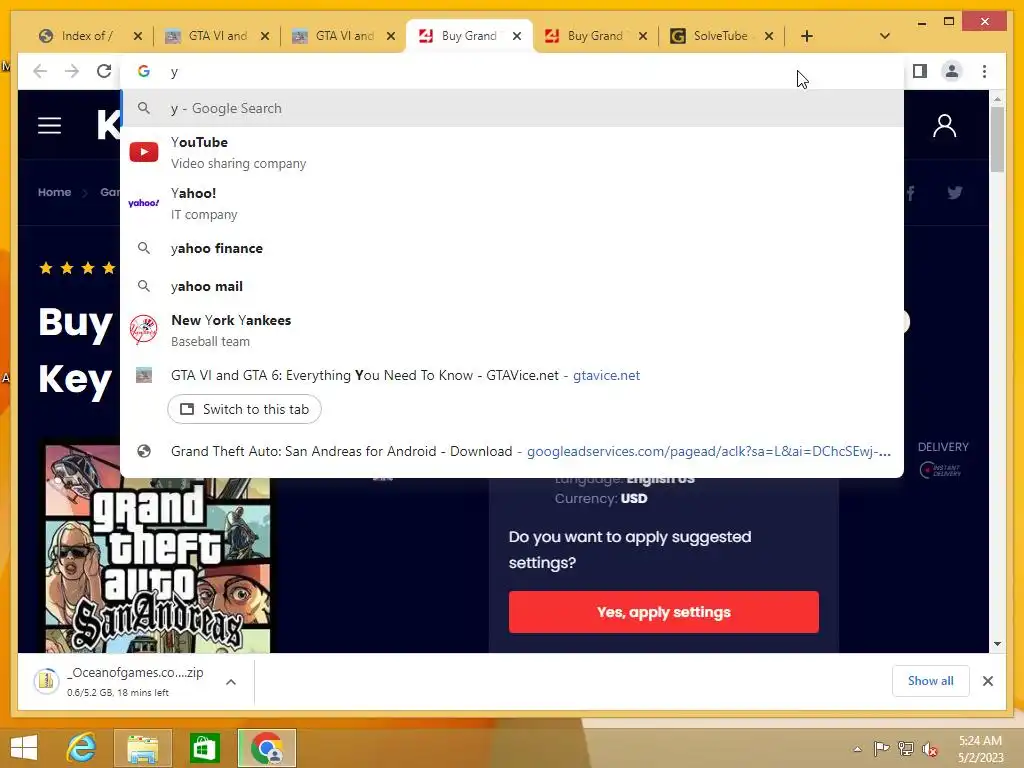Select the 'yahoo mail' suggestion

[512, 286]
